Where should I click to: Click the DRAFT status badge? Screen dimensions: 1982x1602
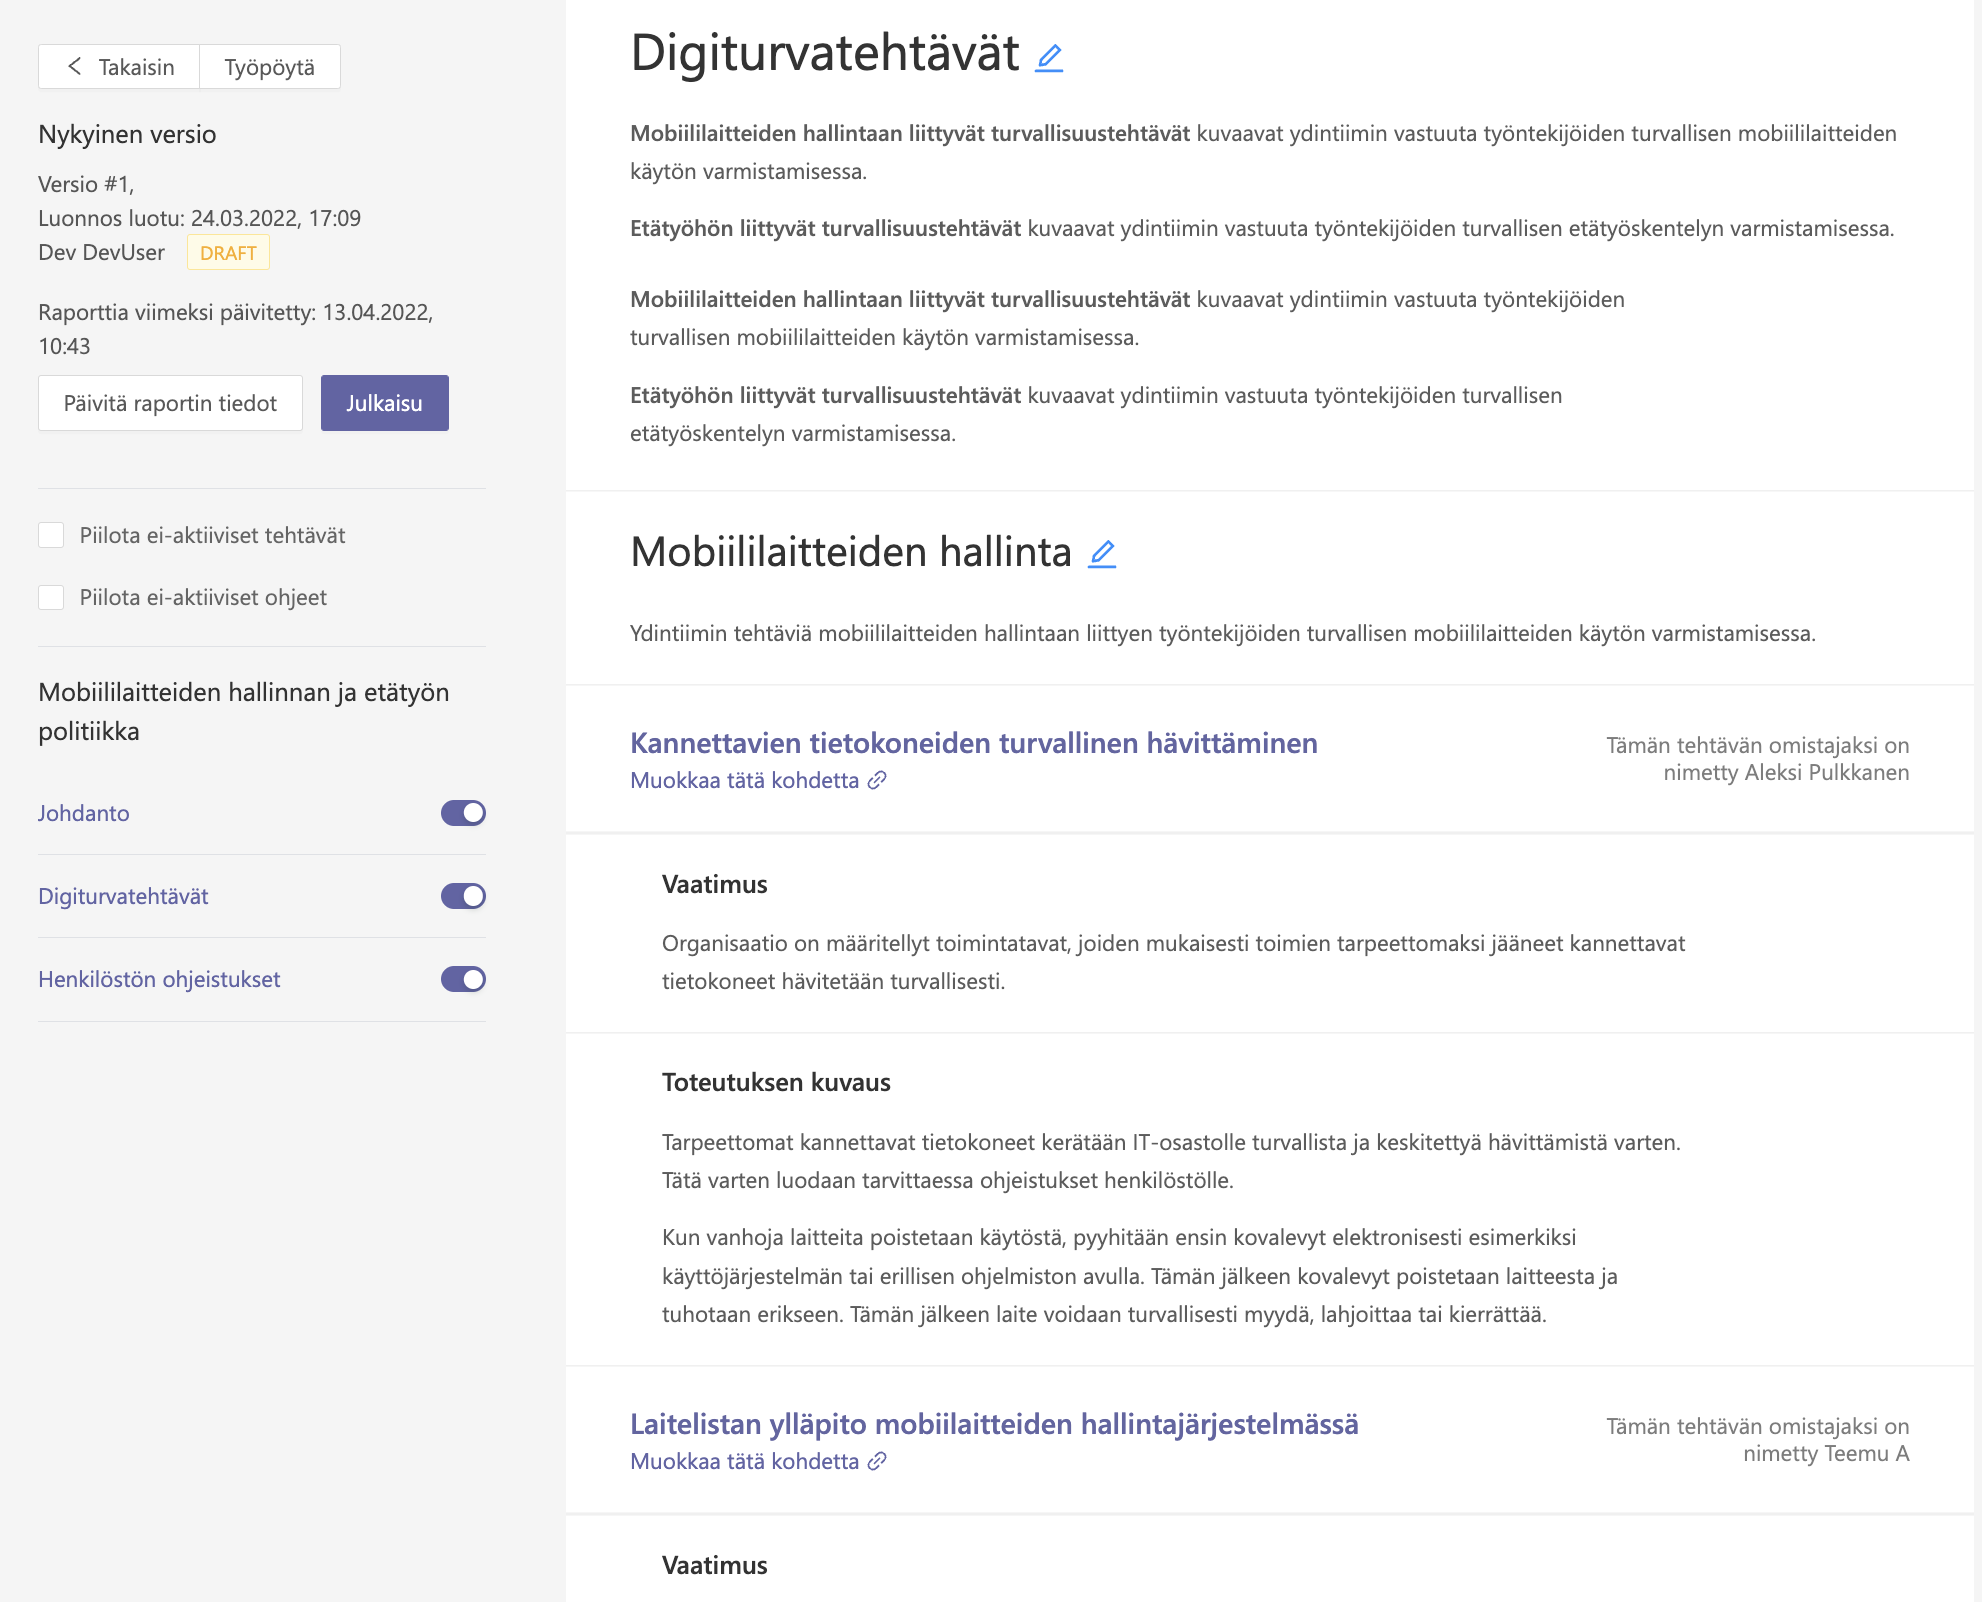coord(228,253)
